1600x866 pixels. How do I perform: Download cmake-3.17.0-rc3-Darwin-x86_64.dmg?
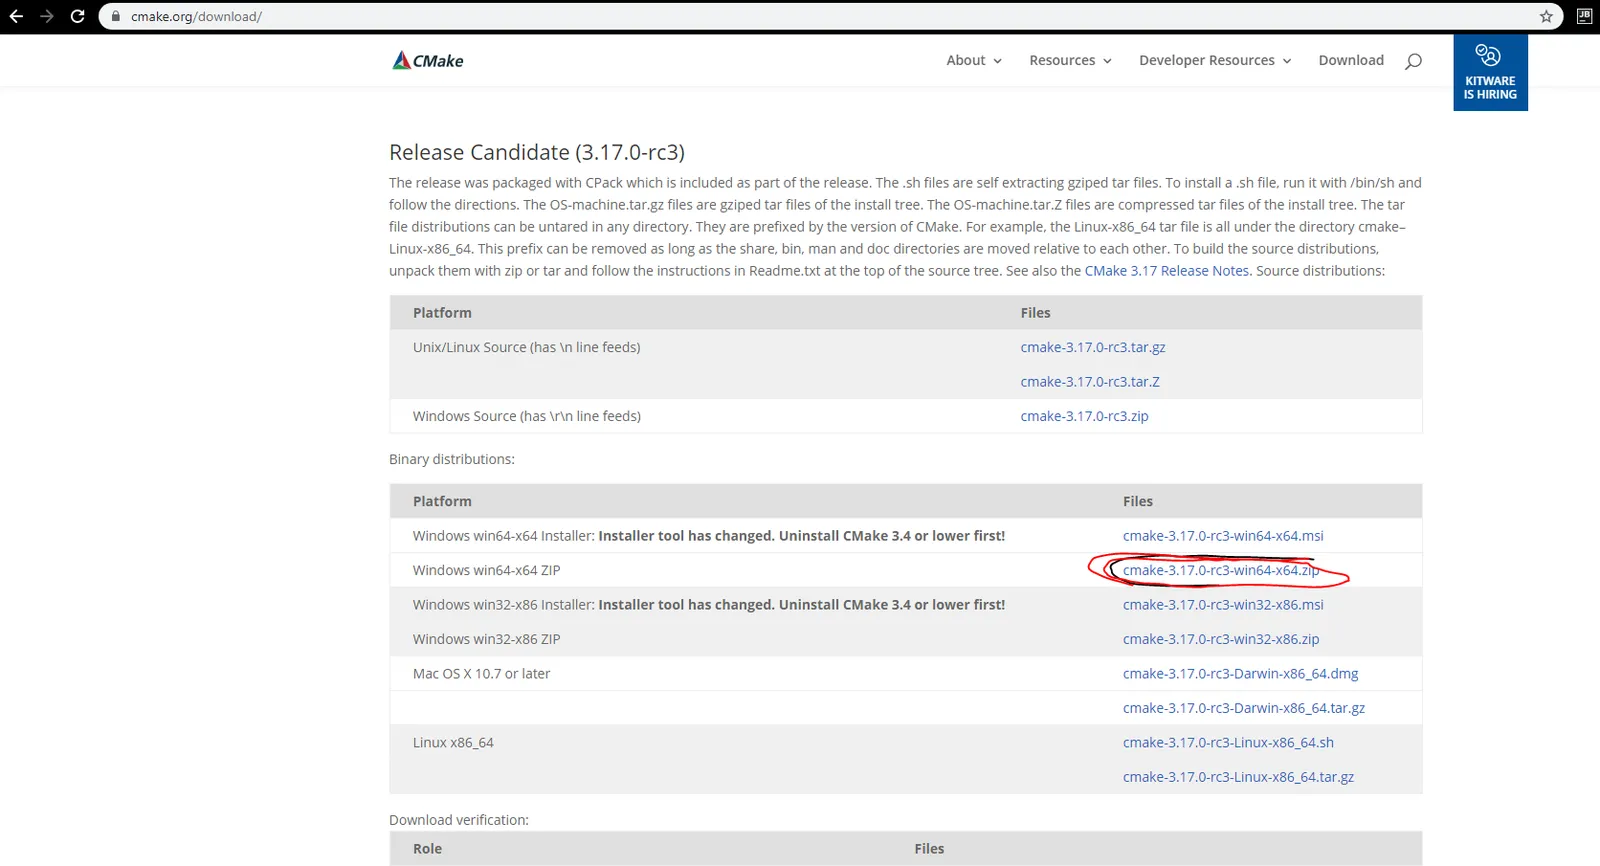(x=1240, y=674)
